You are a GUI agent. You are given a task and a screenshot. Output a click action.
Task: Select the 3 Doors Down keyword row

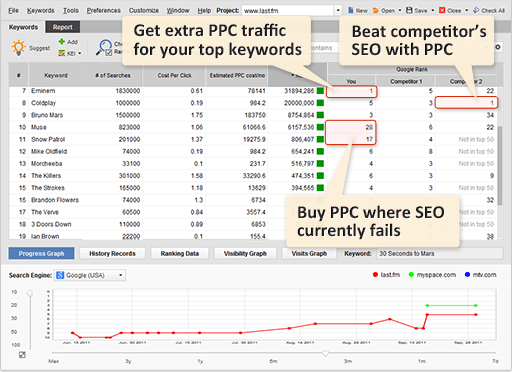(253, 224)
